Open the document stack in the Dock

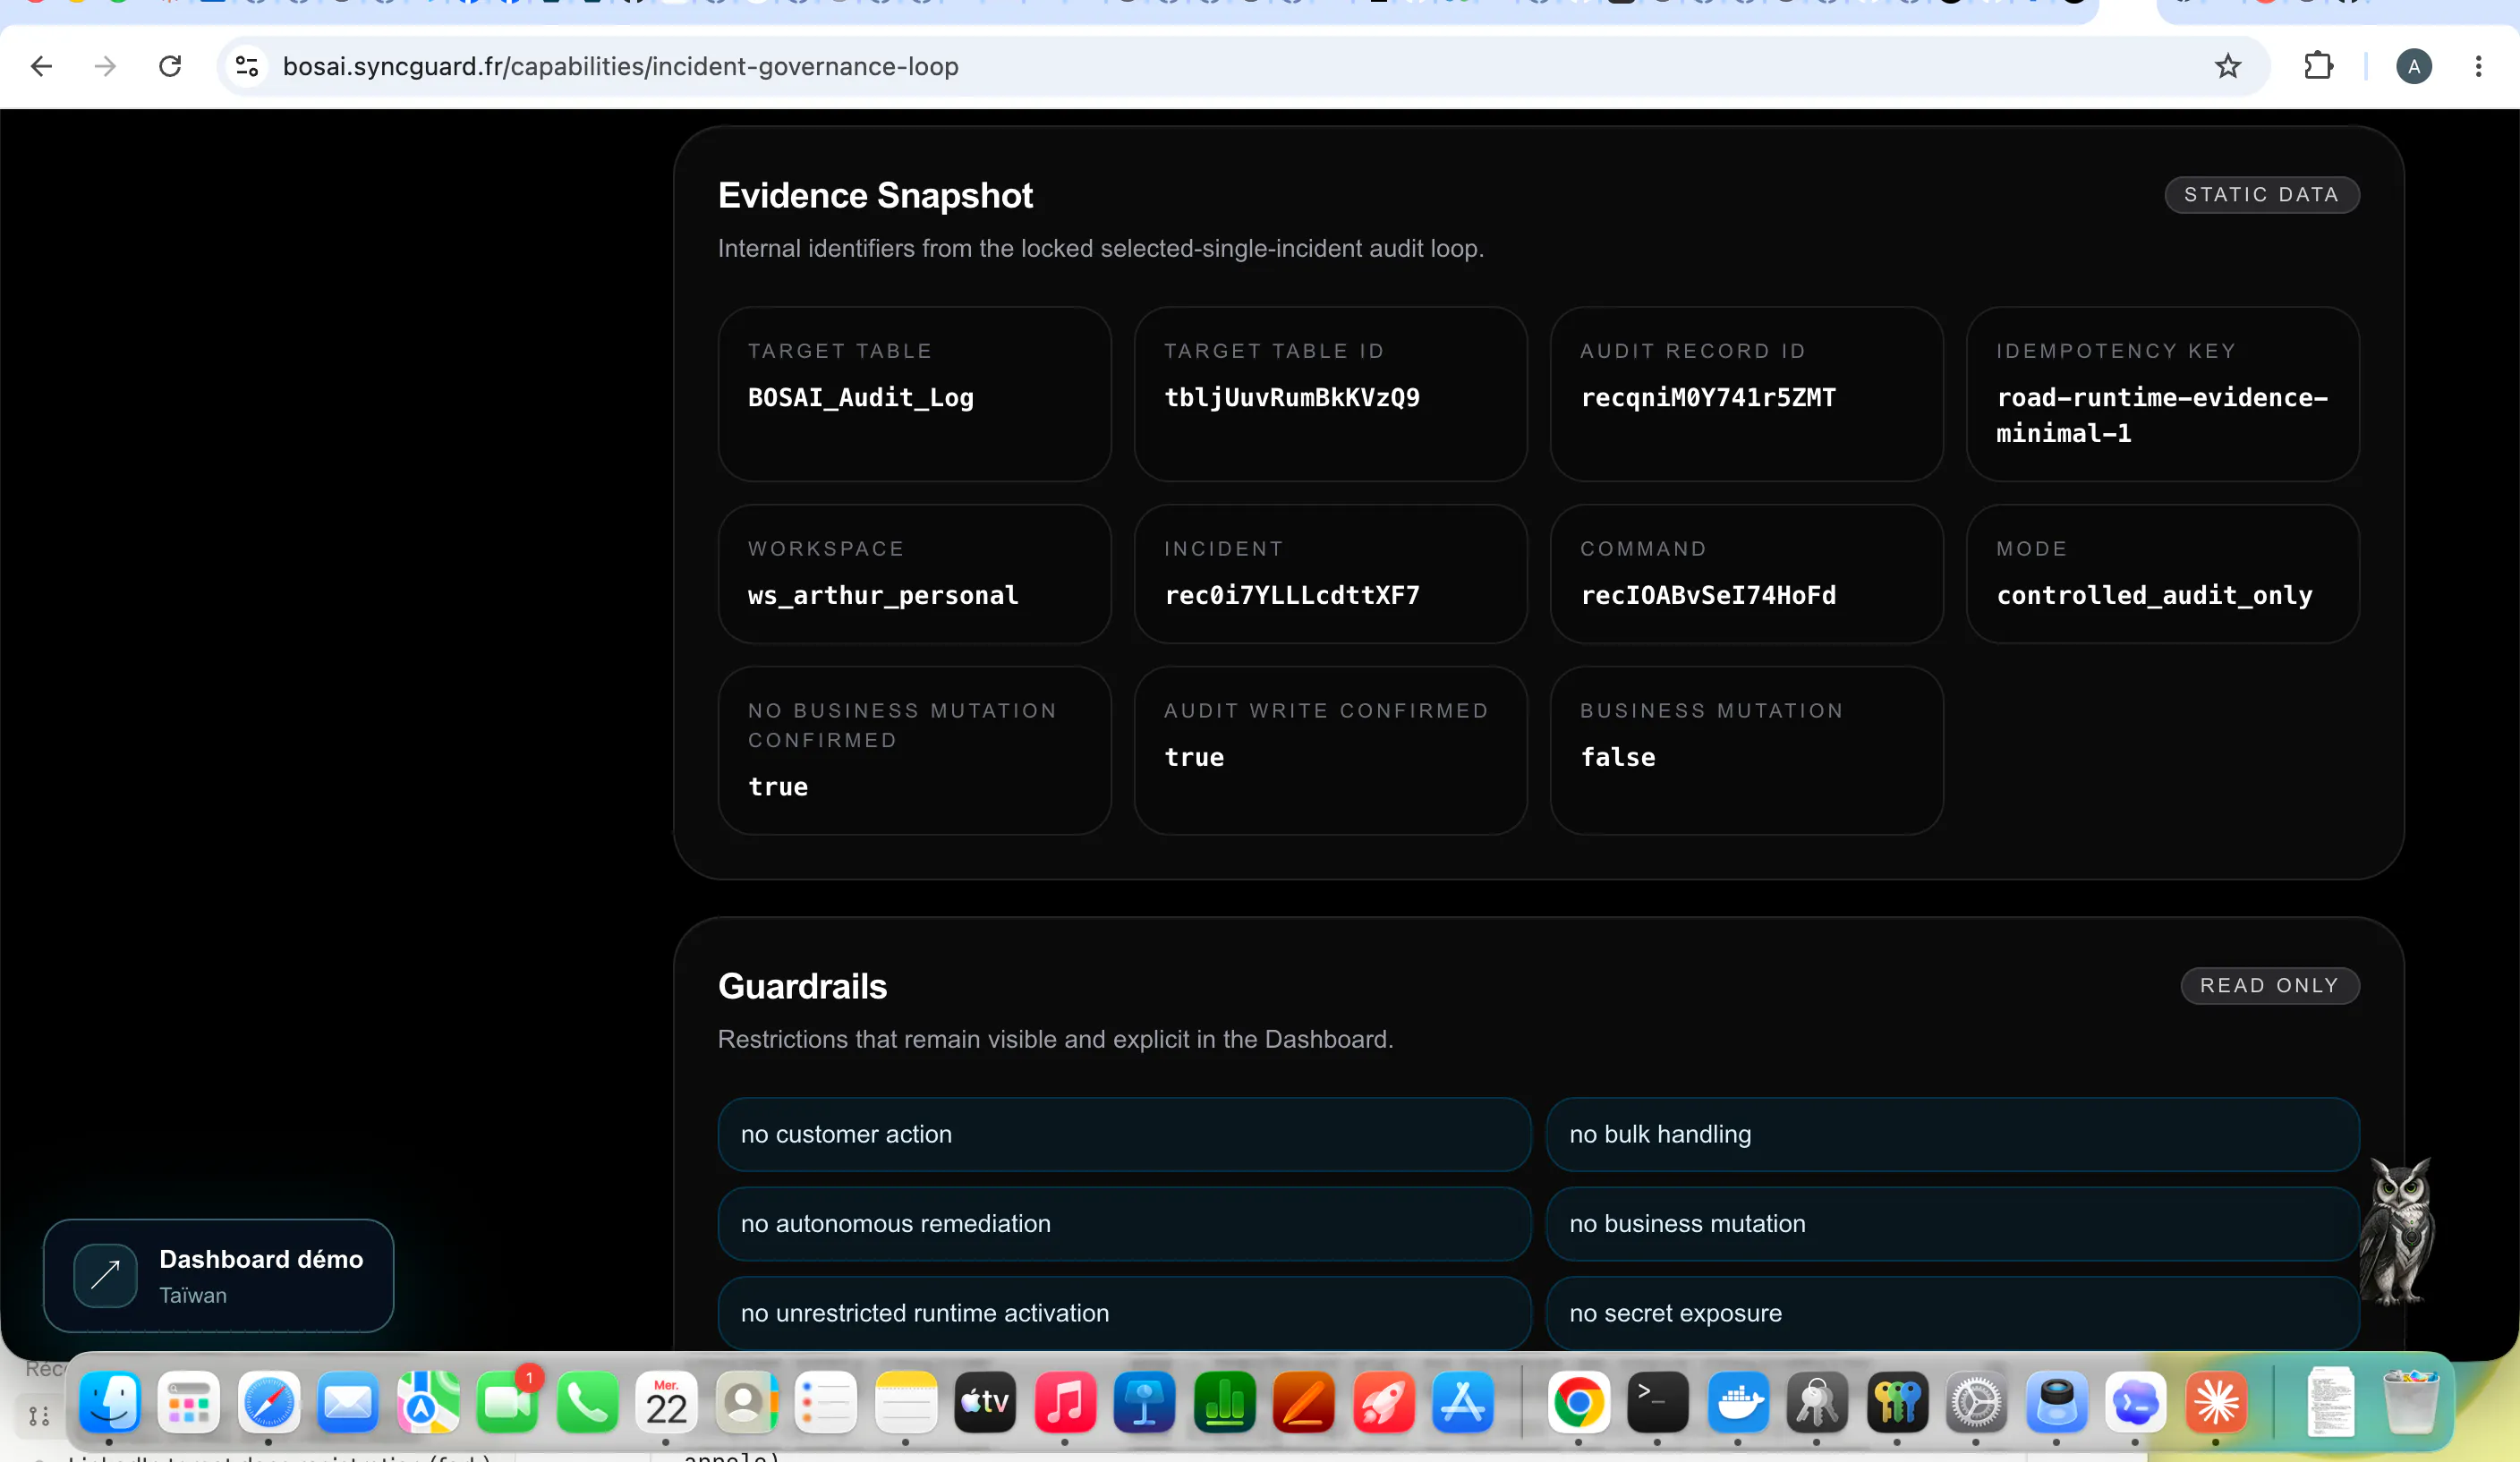[2331, 1402]
